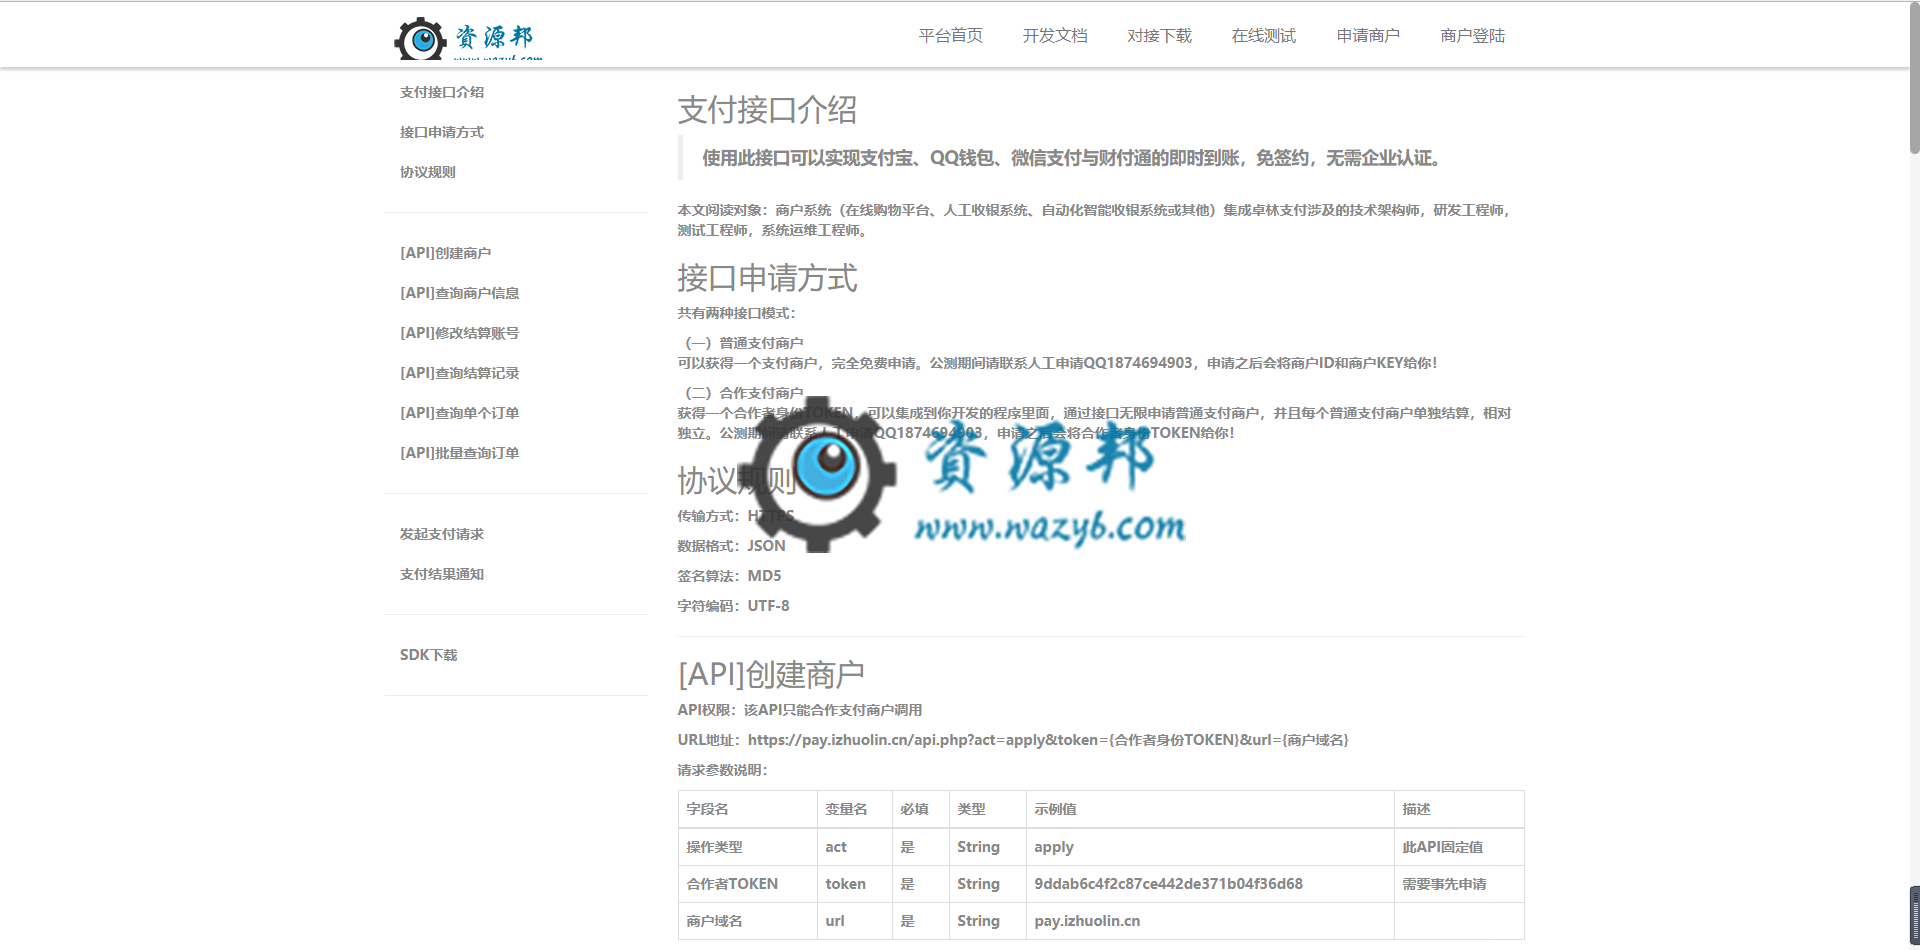Go to 对接下载 in the top navigation
The height and width of the screenshot is (950, 1920).
tap(1159, 36)
